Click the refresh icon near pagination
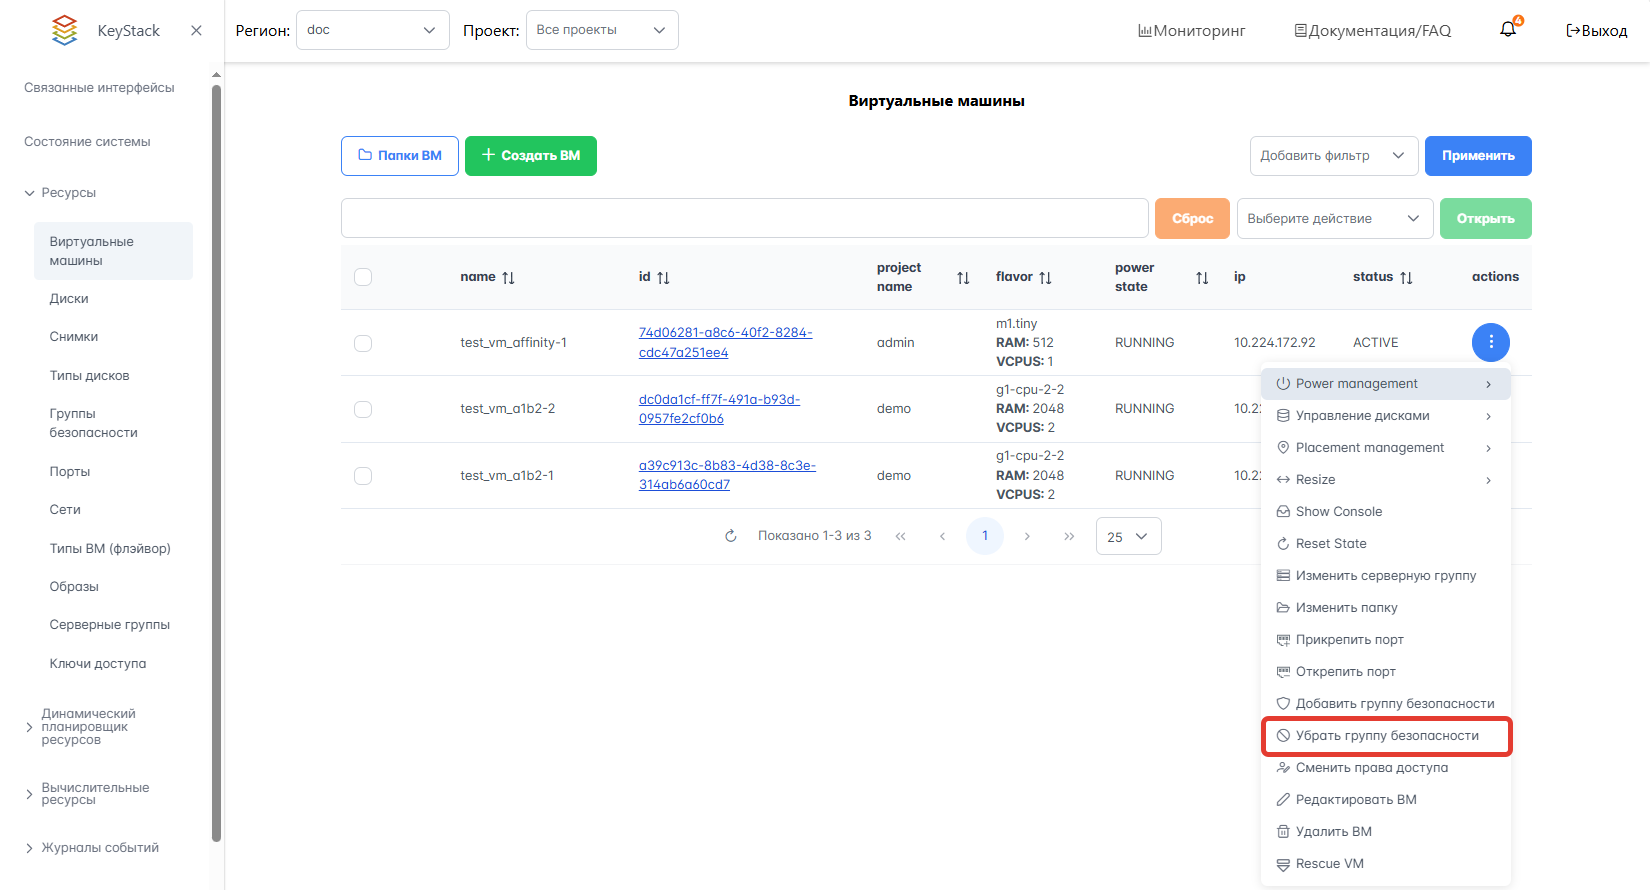This screenshot has width=1650, height=890. pyautogui.click(x=731, y=536)
